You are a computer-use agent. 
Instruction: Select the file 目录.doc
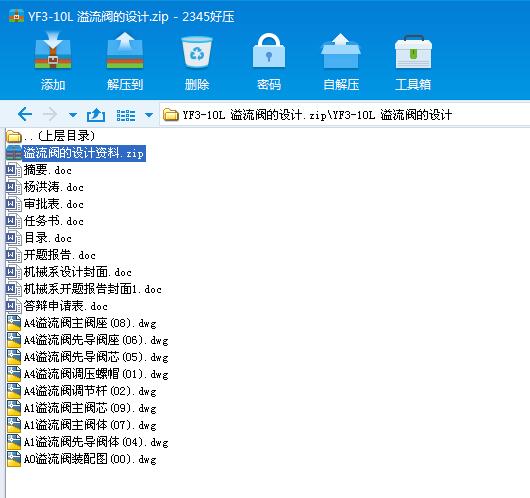click(x=39, y=238)
